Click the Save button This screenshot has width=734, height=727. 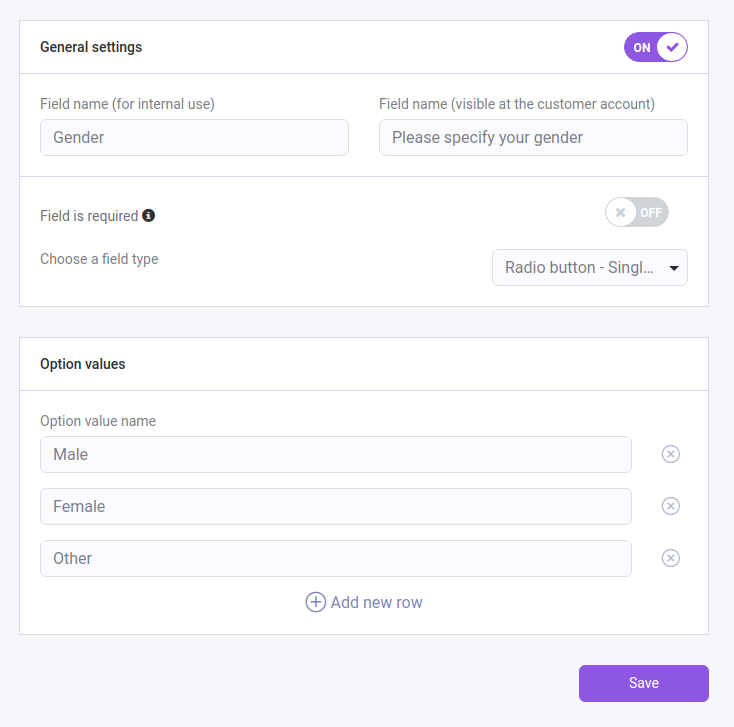point(644,683)
